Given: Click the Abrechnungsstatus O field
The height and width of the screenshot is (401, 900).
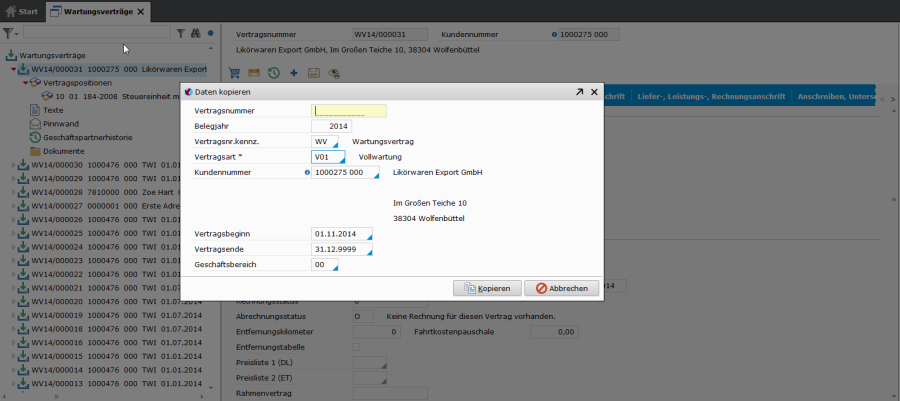Looking at the screenshot, I should [363, 316].
